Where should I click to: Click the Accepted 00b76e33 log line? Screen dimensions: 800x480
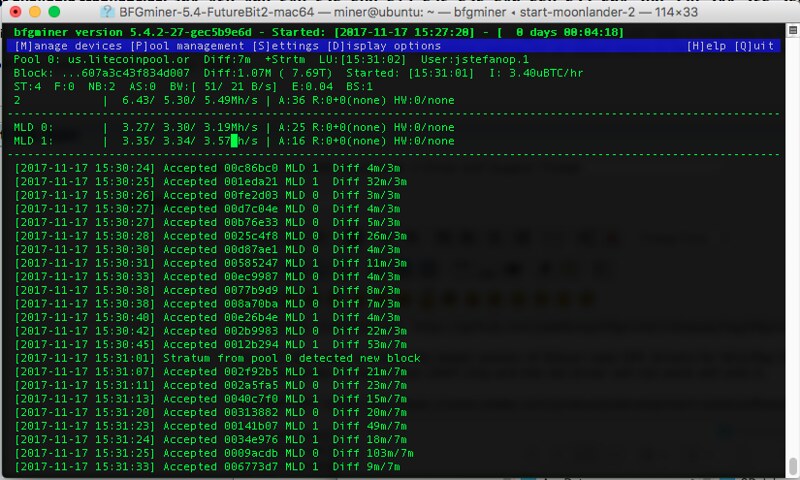coord(207,222)
